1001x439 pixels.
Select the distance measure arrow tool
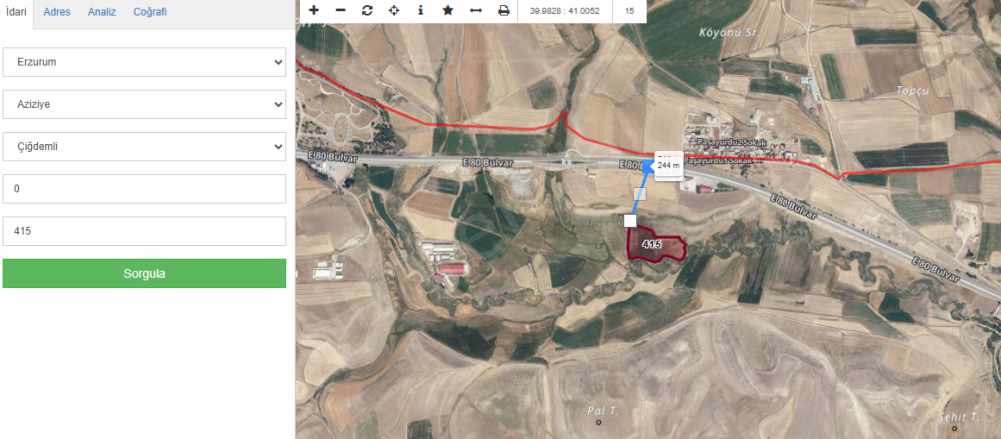(476, 10)
